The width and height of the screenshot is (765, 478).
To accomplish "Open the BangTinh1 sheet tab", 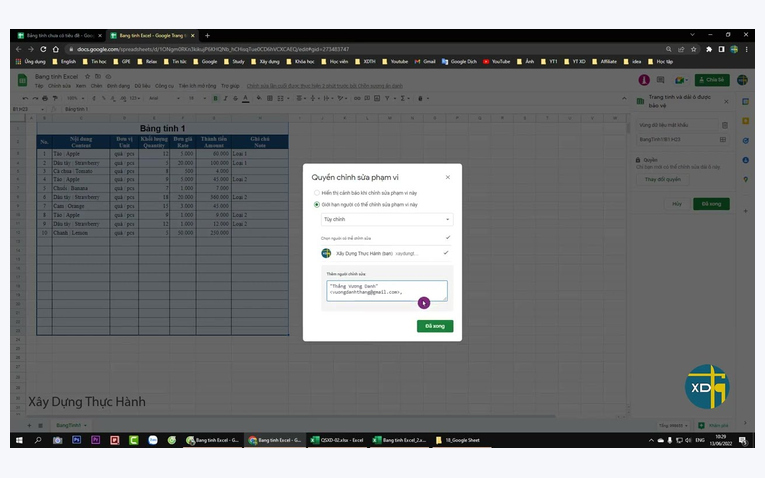I will point(71,425).
